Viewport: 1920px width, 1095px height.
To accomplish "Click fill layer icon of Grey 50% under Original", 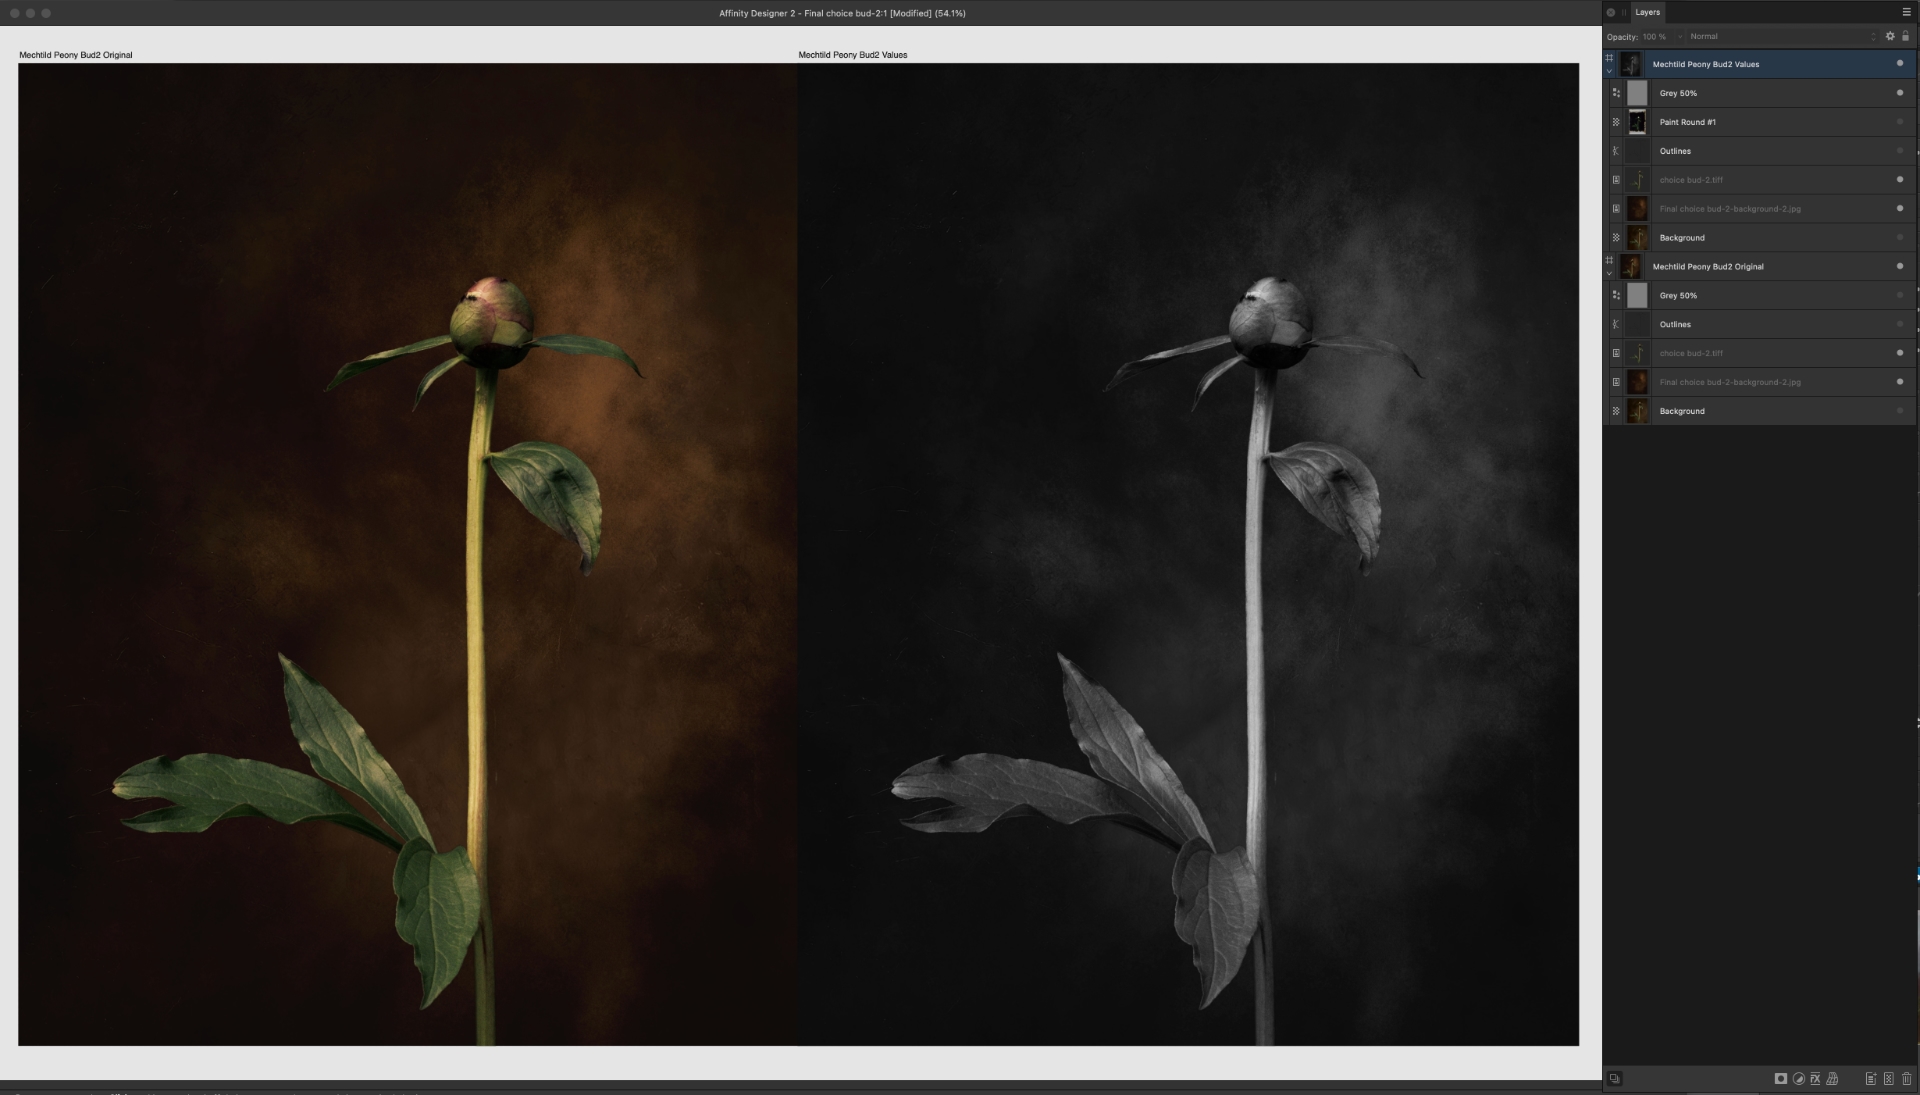I will click(x=1616, y=295).
